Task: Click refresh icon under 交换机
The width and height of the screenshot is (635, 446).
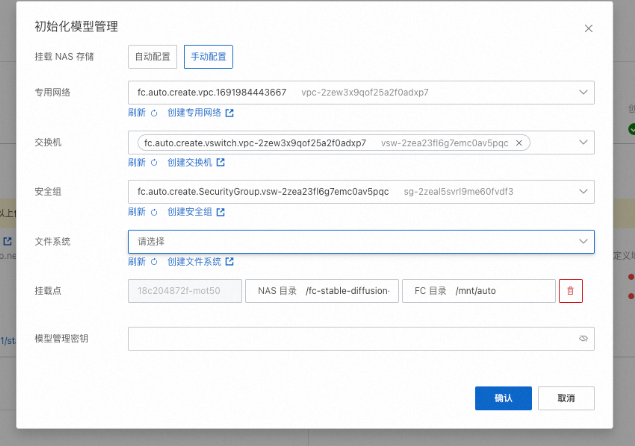Action: pos(154,163)
